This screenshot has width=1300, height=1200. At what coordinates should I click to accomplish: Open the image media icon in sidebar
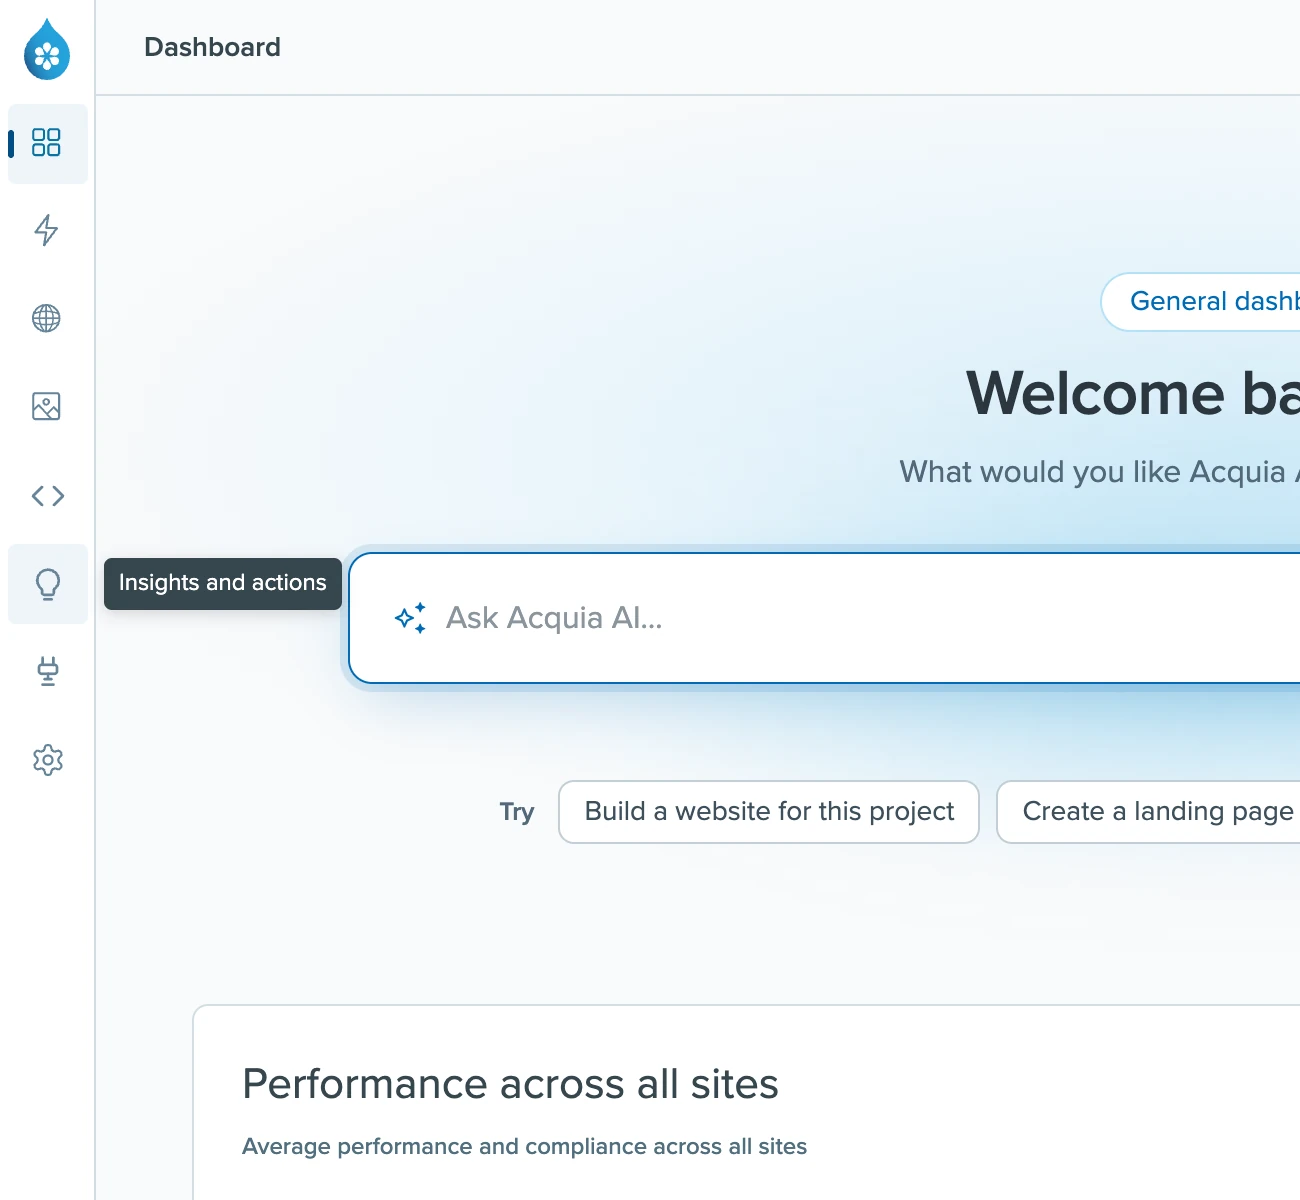(47, 406)
